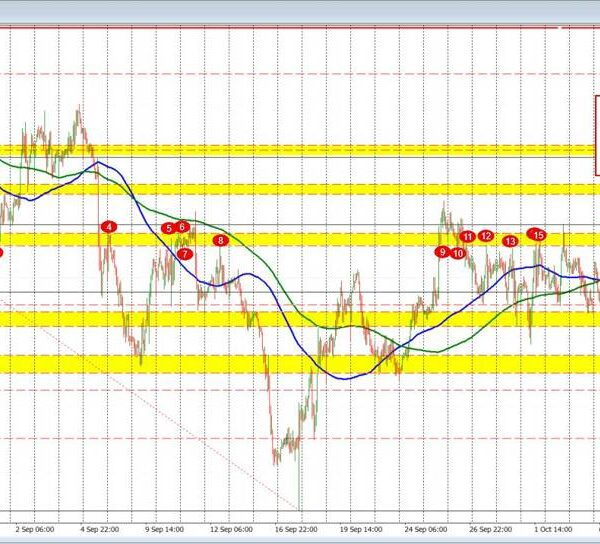Select the red marker labeled 7
The width and height of the screenshot is (600, 544).
[x=186, y=254]
